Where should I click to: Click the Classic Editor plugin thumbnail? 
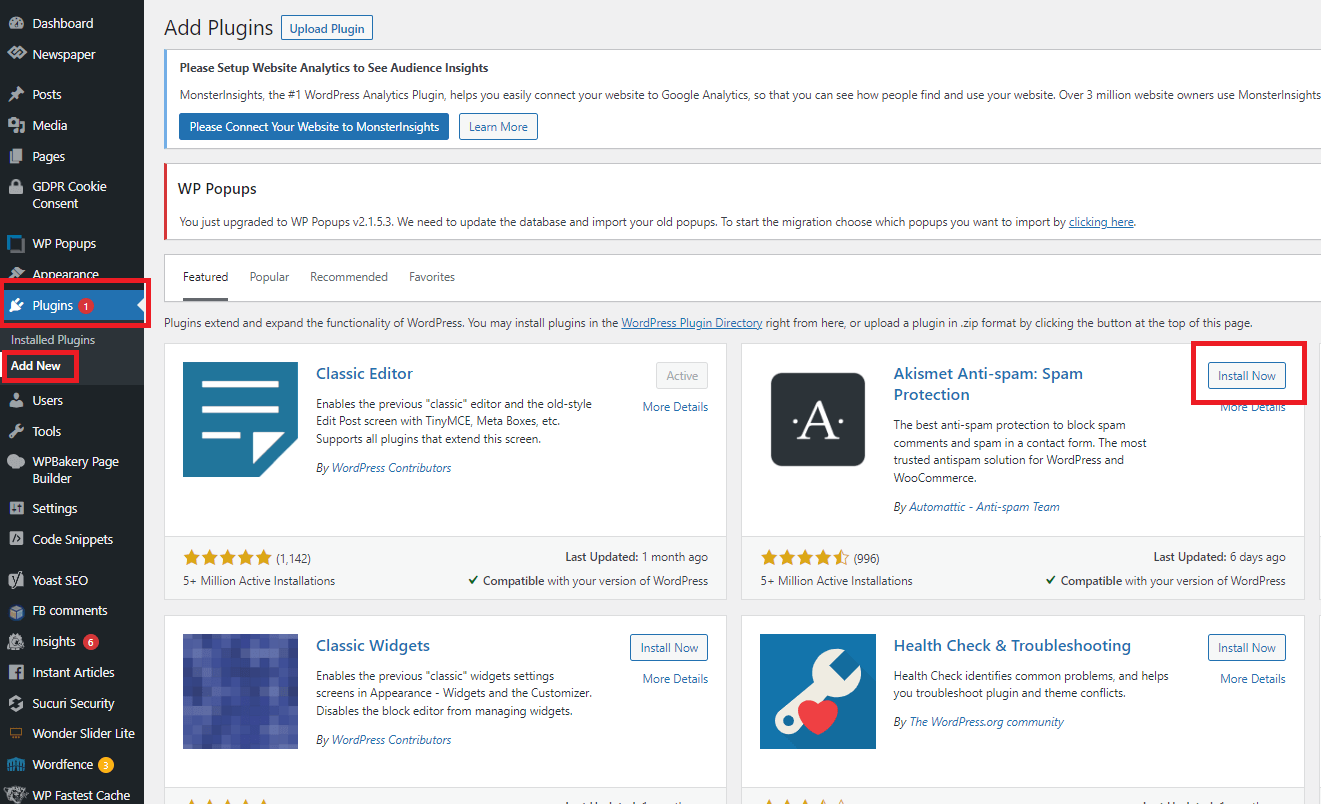coord(240,419)
